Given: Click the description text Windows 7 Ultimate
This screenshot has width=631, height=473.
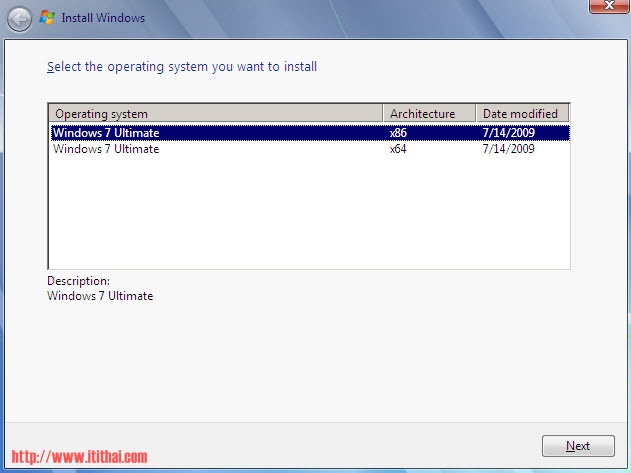Looking at the screenshot, I should click(100, 296).
